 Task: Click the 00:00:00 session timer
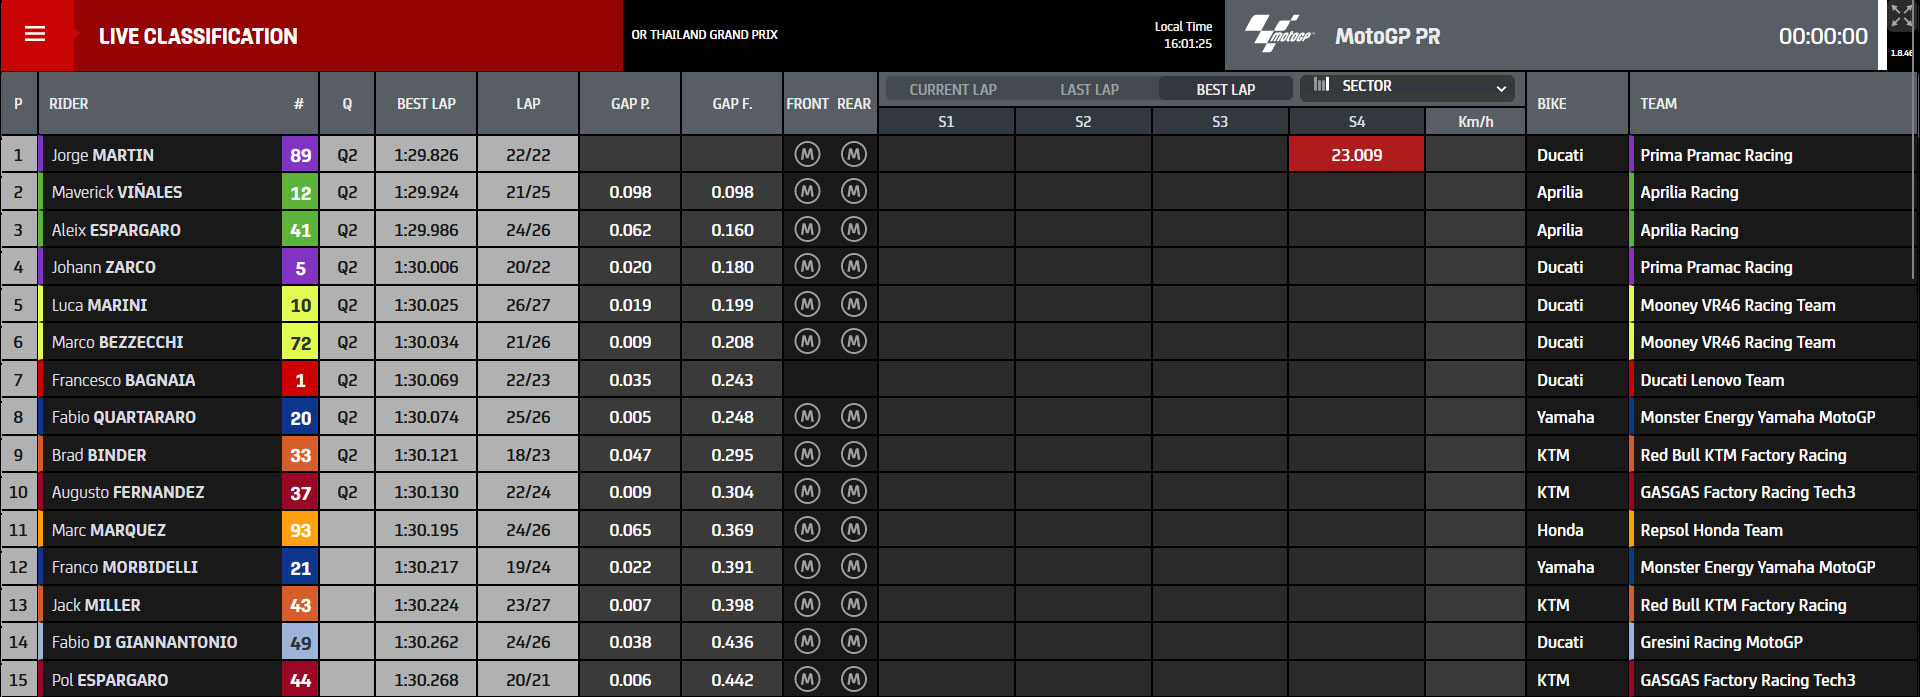1822,36
